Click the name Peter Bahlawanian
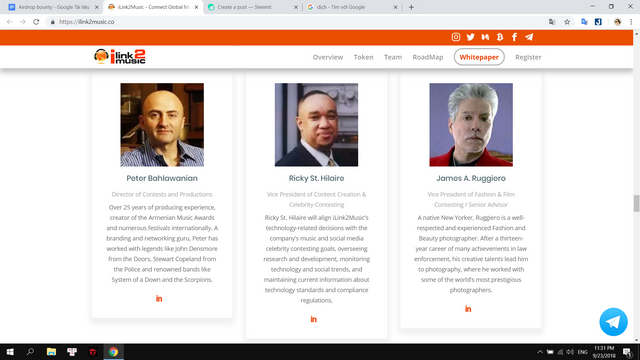Viewport: 640px width, 360px height. (x=162, y=178)
